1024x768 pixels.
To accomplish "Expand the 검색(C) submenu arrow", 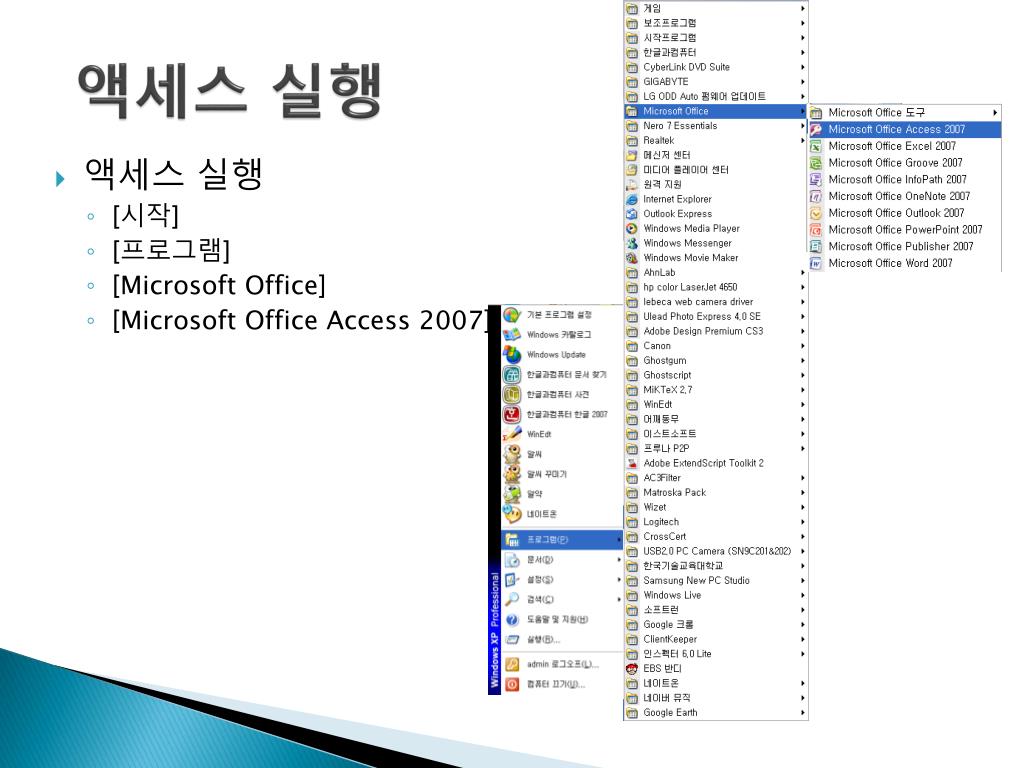I will (x=618, y=600).
